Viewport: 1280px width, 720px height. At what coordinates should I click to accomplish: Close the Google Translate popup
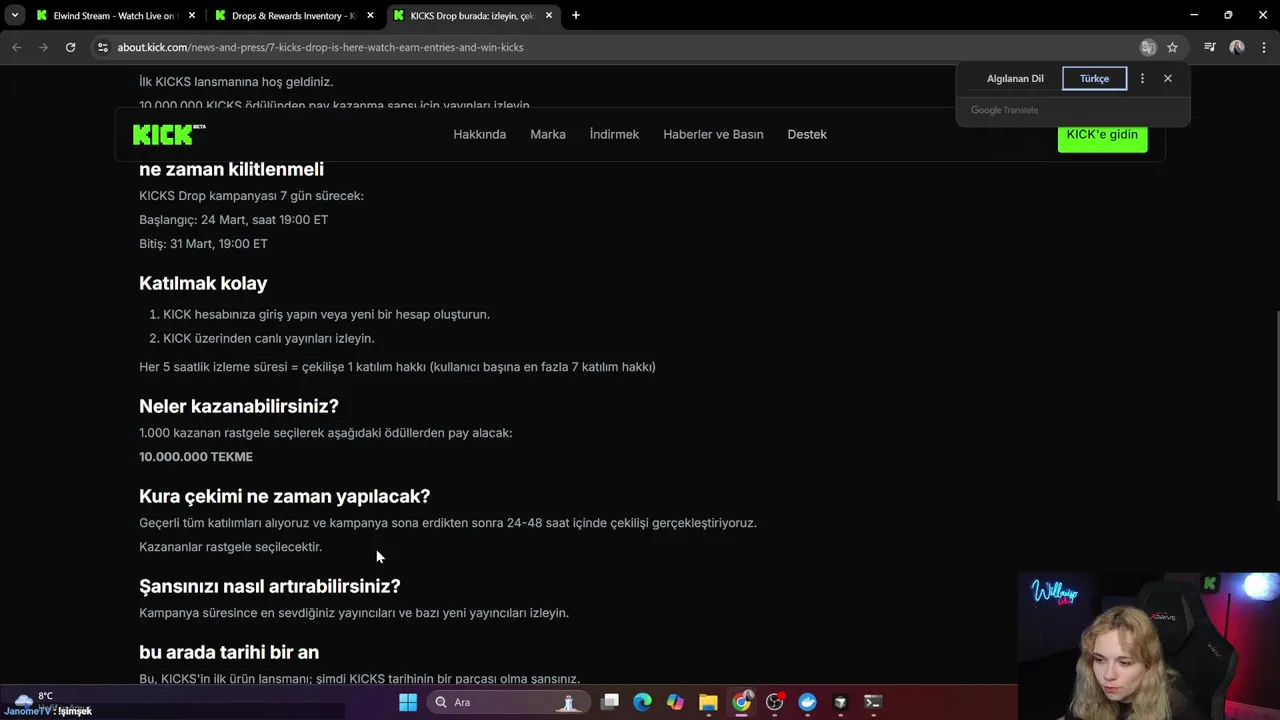1167,78
